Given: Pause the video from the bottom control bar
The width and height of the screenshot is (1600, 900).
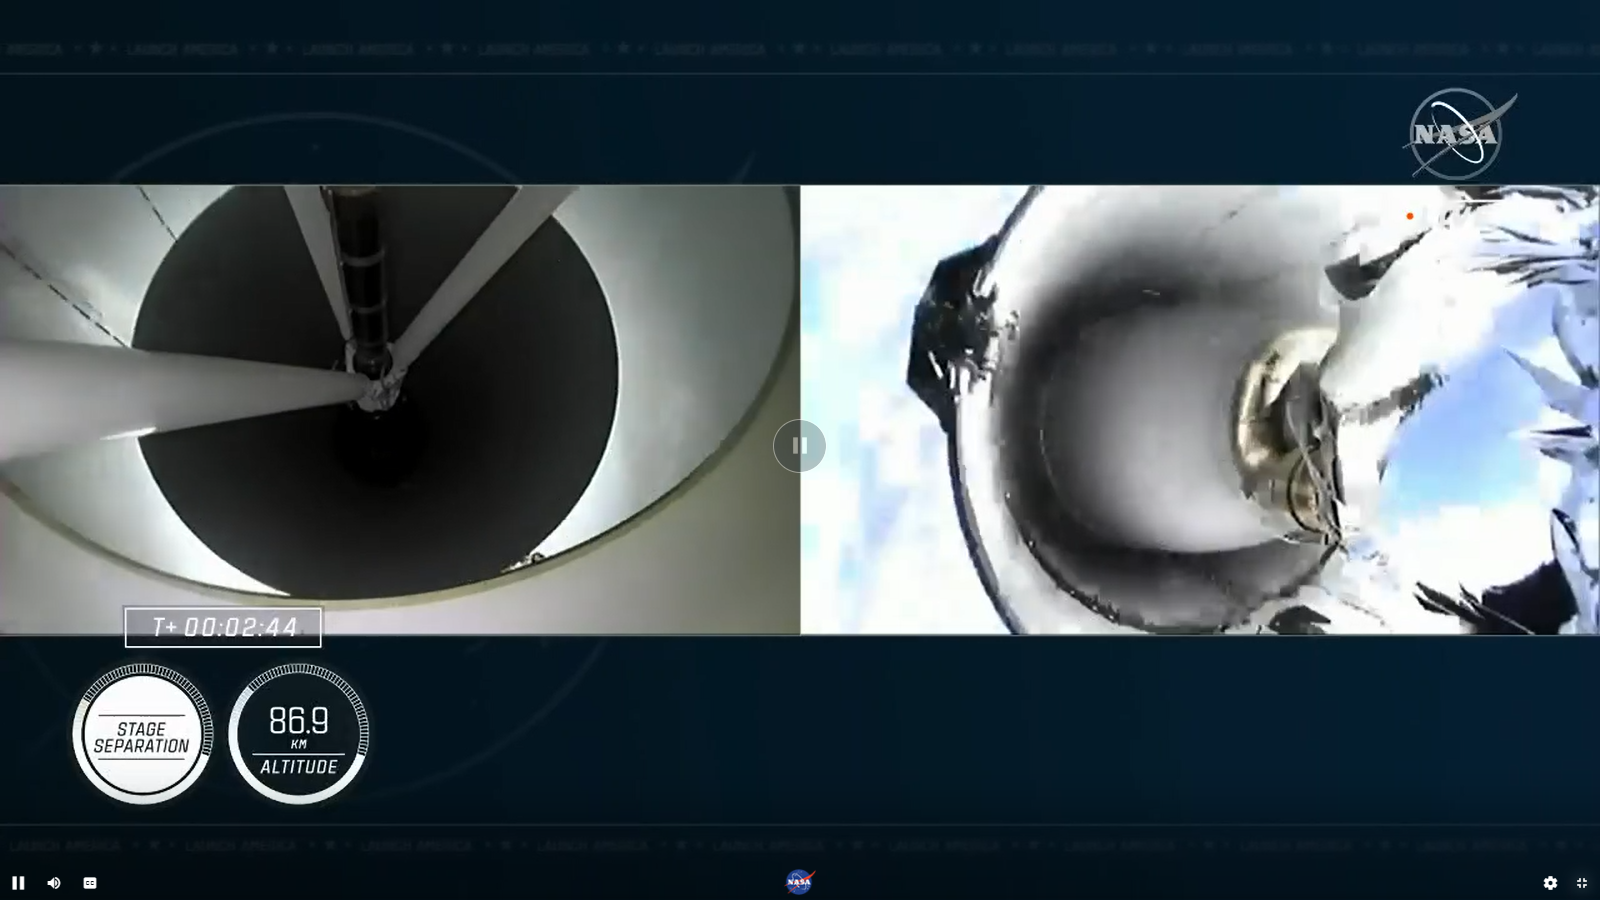Looking at the screenshot, I should click(x=18, y=883).
